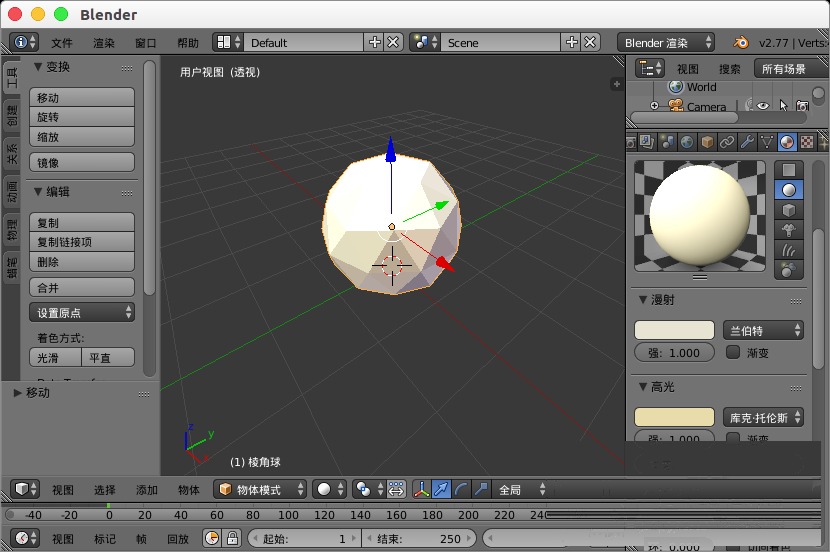Open the object mode dropdown

(x=260, y=489)
